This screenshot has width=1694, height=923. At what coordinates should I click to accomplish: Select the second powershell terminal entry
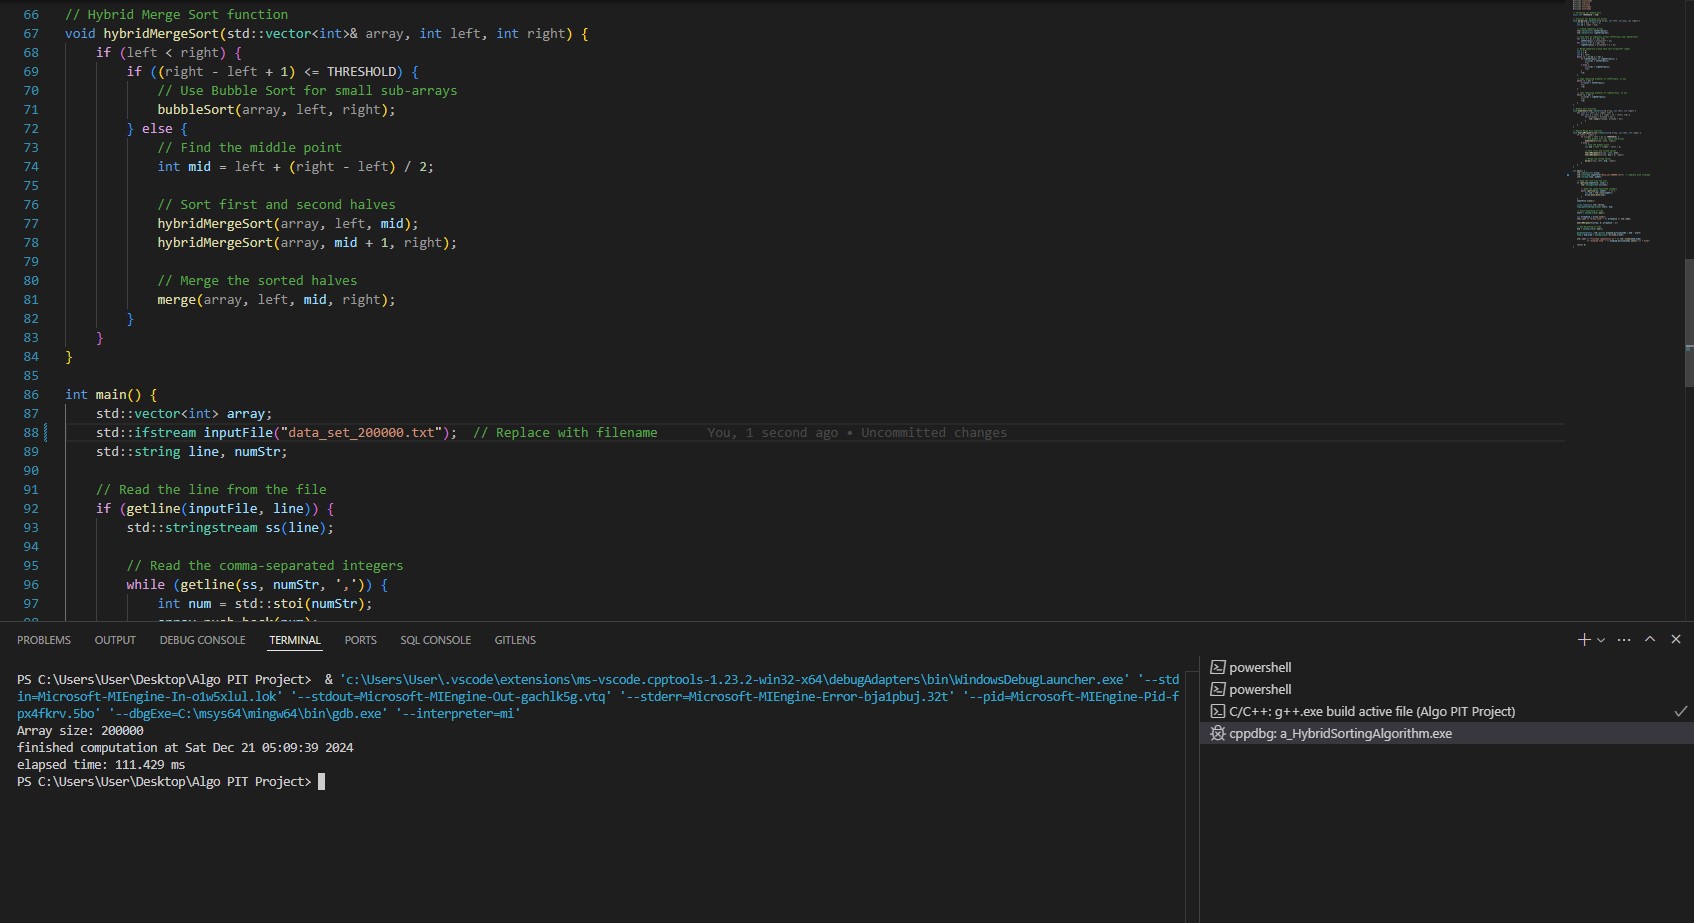1260,690
